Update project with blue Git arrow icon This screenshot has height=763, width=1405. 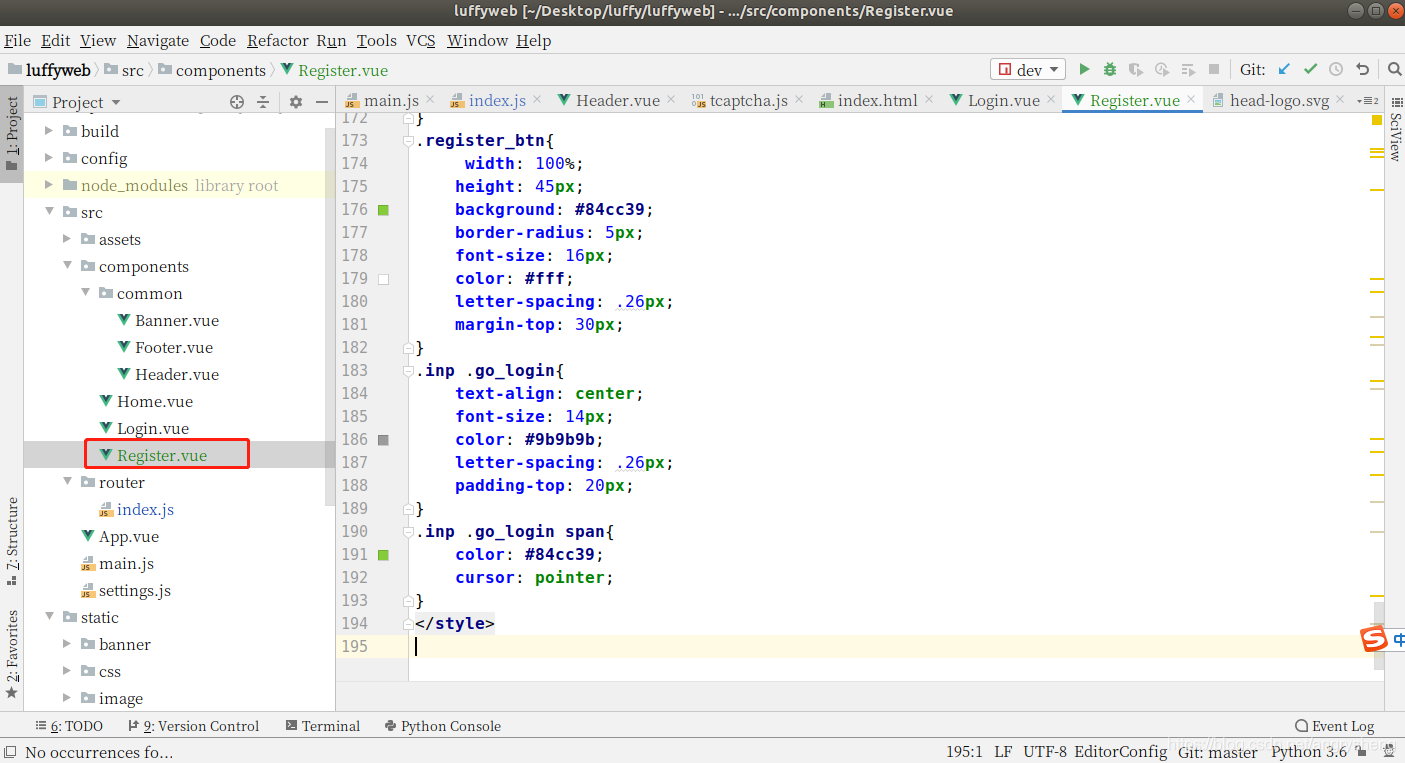pos(1284,70)
